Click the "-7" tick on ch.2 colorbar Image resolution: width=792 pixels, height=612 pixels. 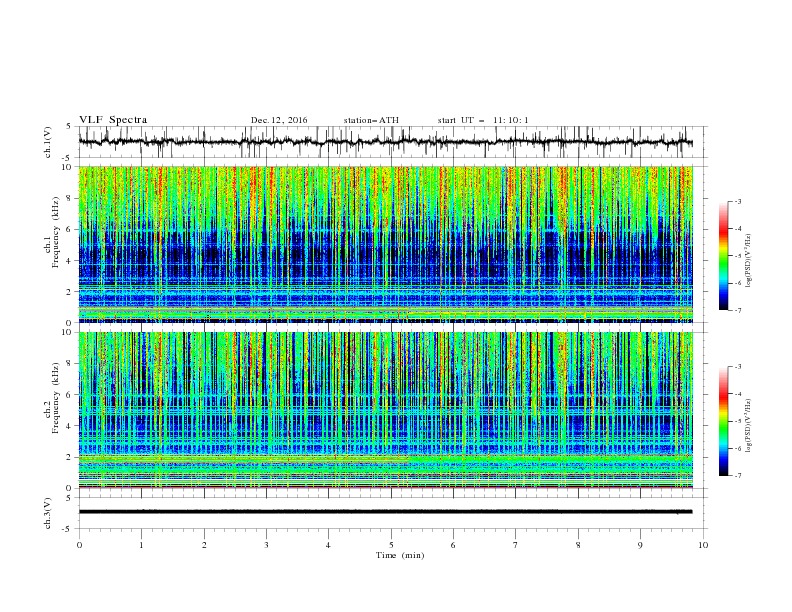[738, 475]
